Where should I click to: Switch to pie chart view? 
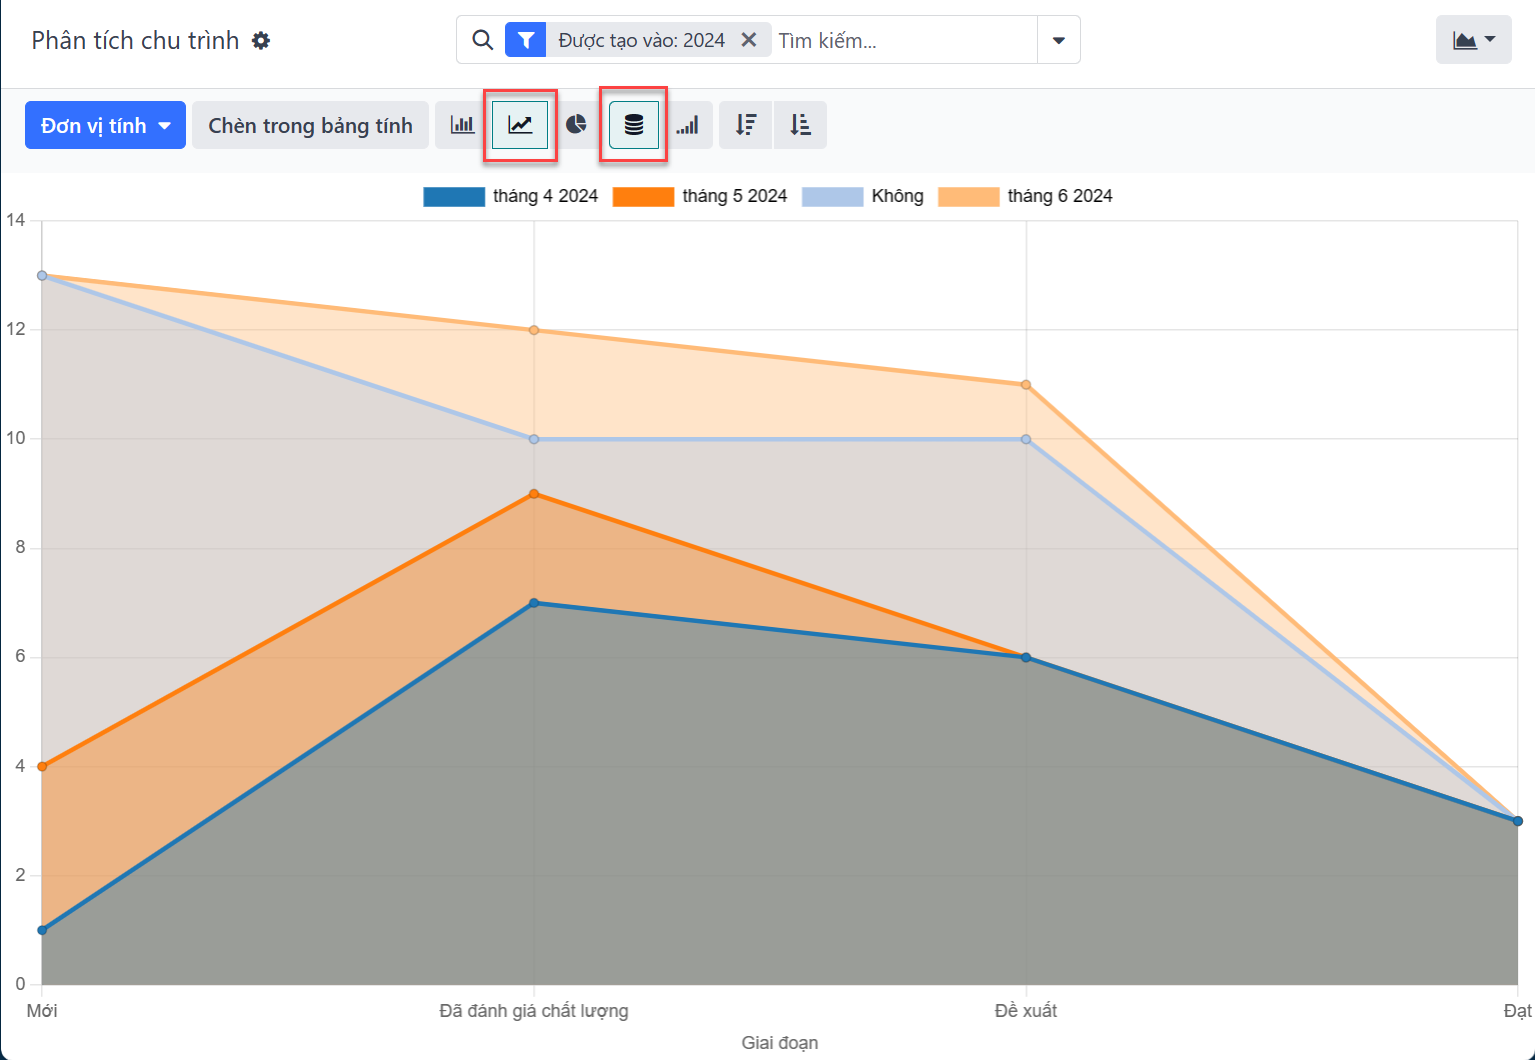(576, 125)
